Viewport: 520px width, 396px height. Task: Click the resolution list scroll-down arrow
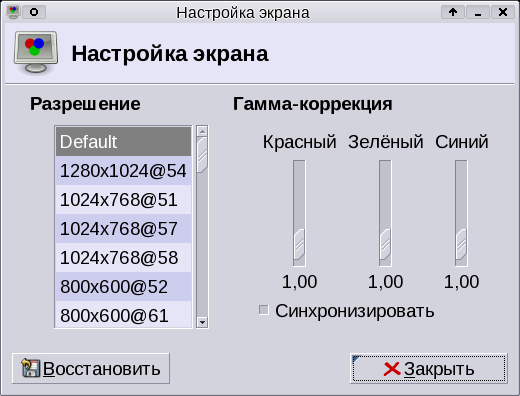point(202,322)
